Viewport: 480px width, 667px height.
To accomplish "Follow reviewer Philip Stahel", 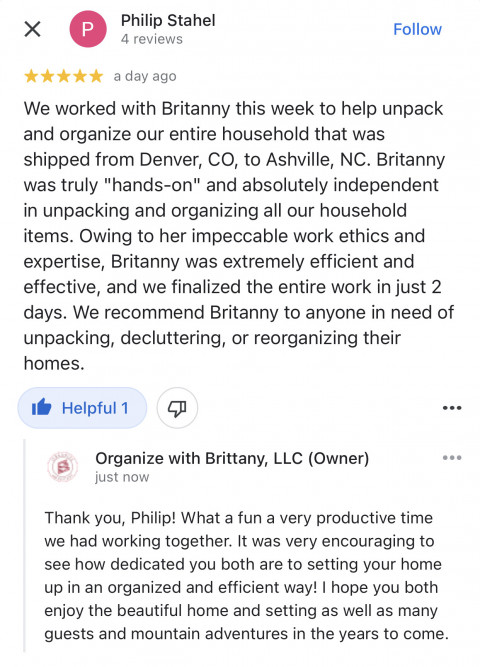I will point(417,29).
